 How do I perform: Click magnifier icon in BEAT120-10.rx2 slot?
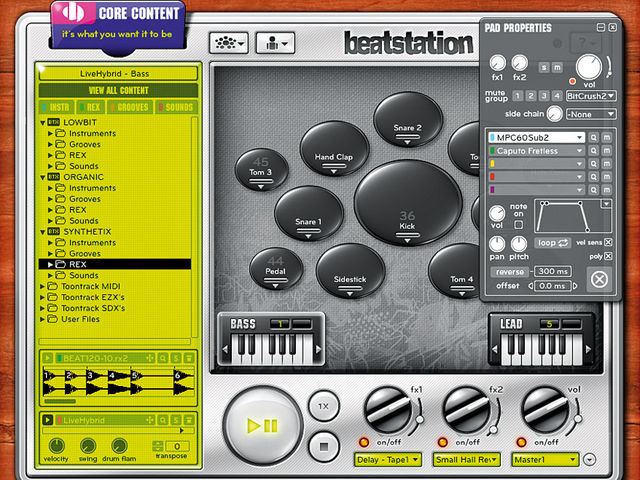point(162,358)
